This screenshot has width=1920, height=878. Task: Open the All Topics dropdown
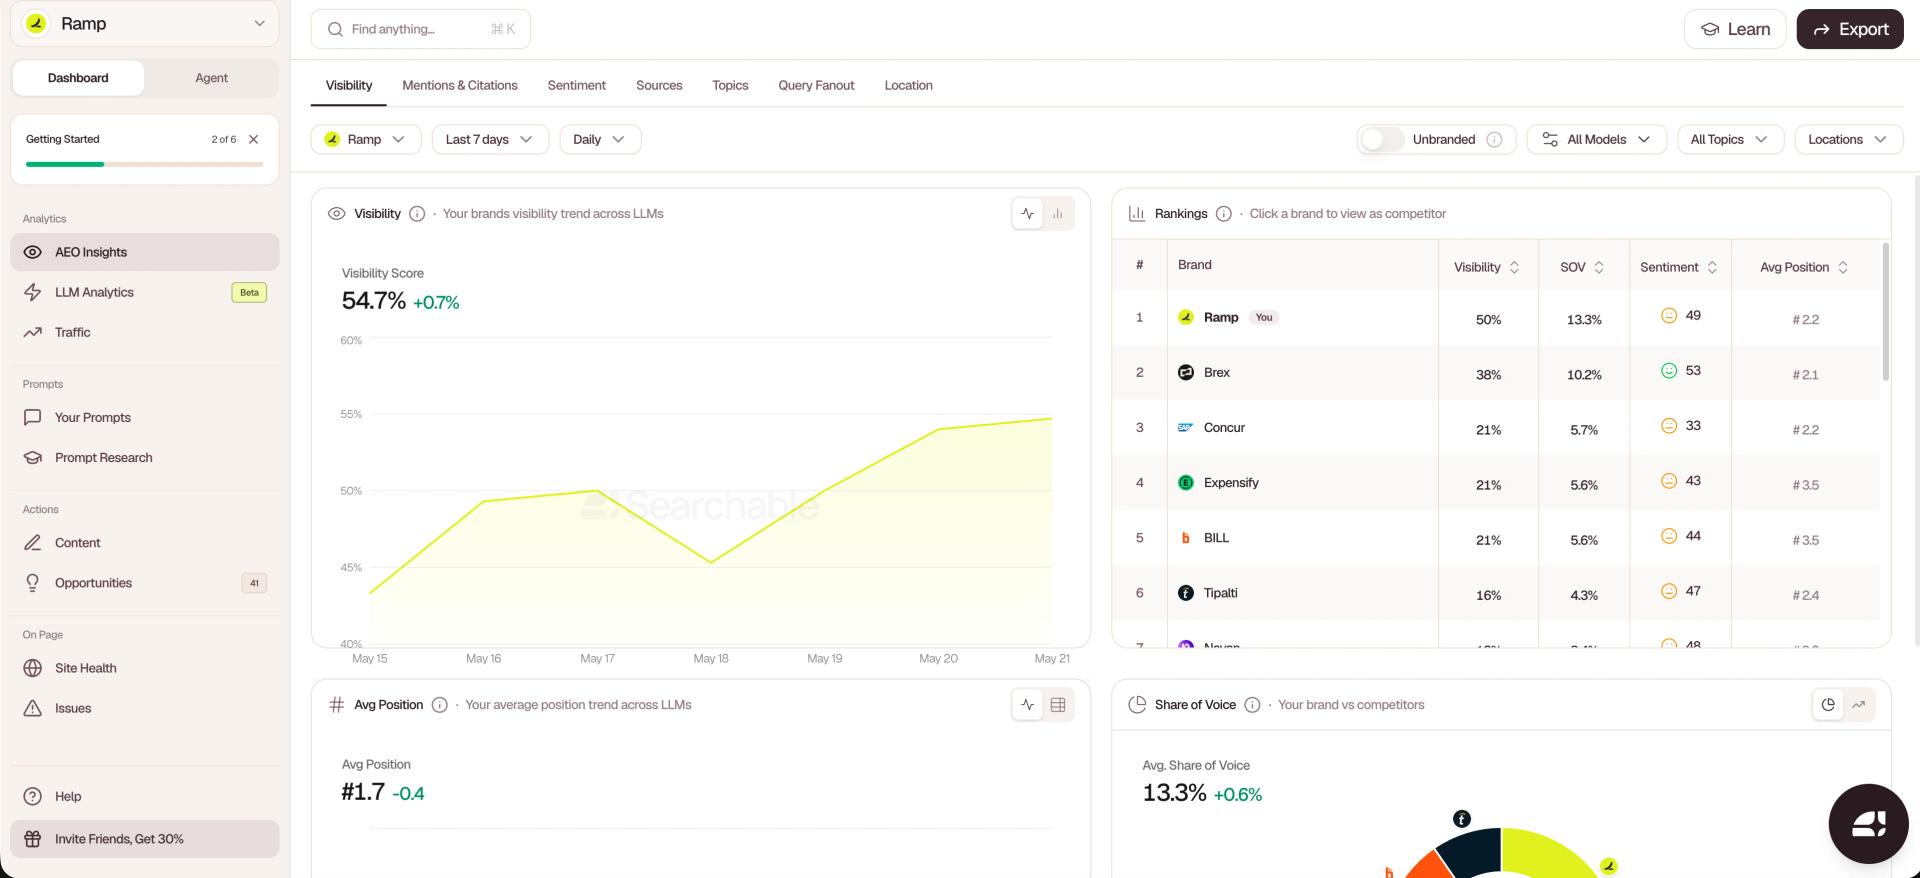tap(1730, 139)
